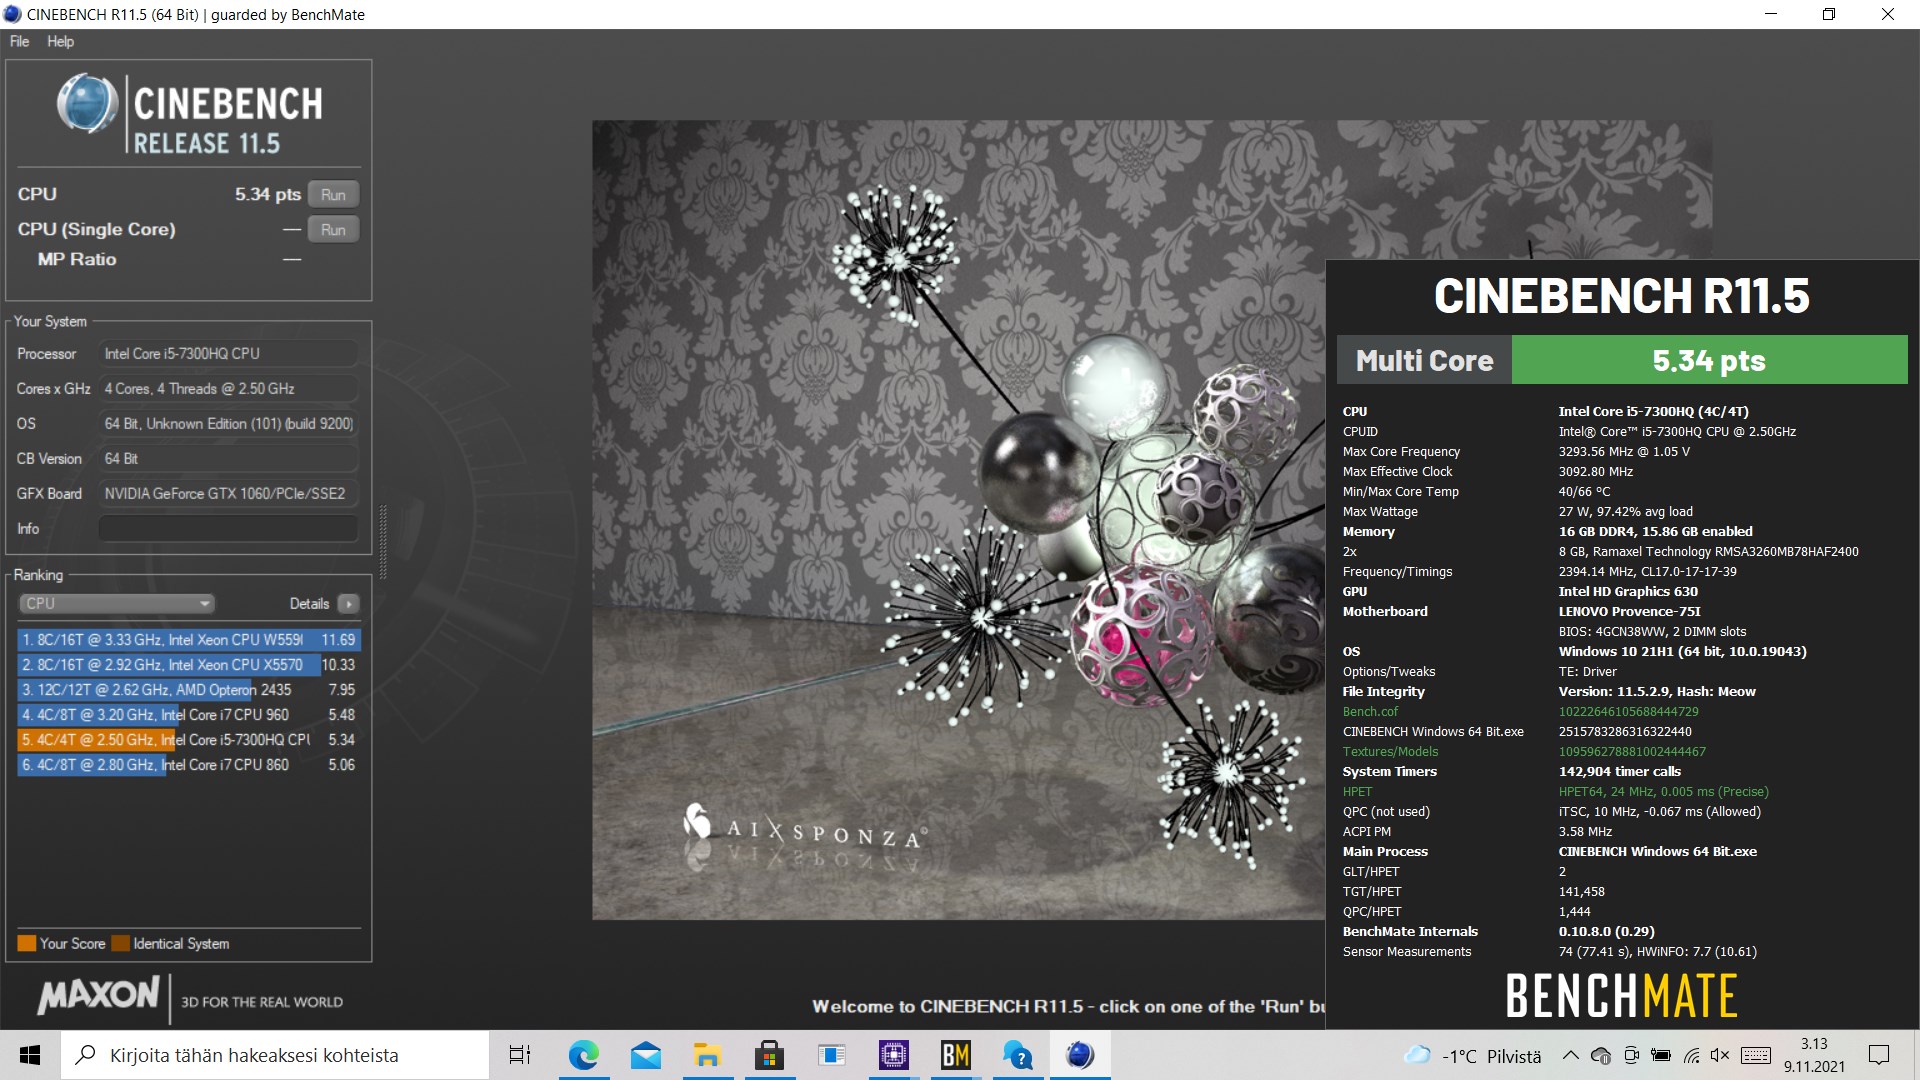Click the rendered scene image
This screenshot has width=1920, height=1080.
click(958, 520)
